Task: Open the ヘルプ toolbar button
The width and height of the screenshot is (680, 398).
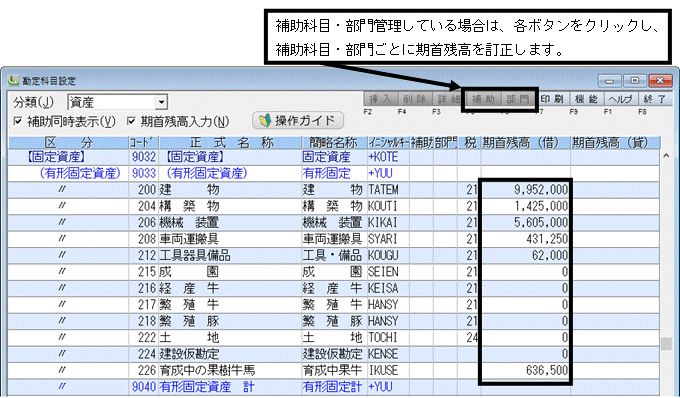Action: pos(621,99)
